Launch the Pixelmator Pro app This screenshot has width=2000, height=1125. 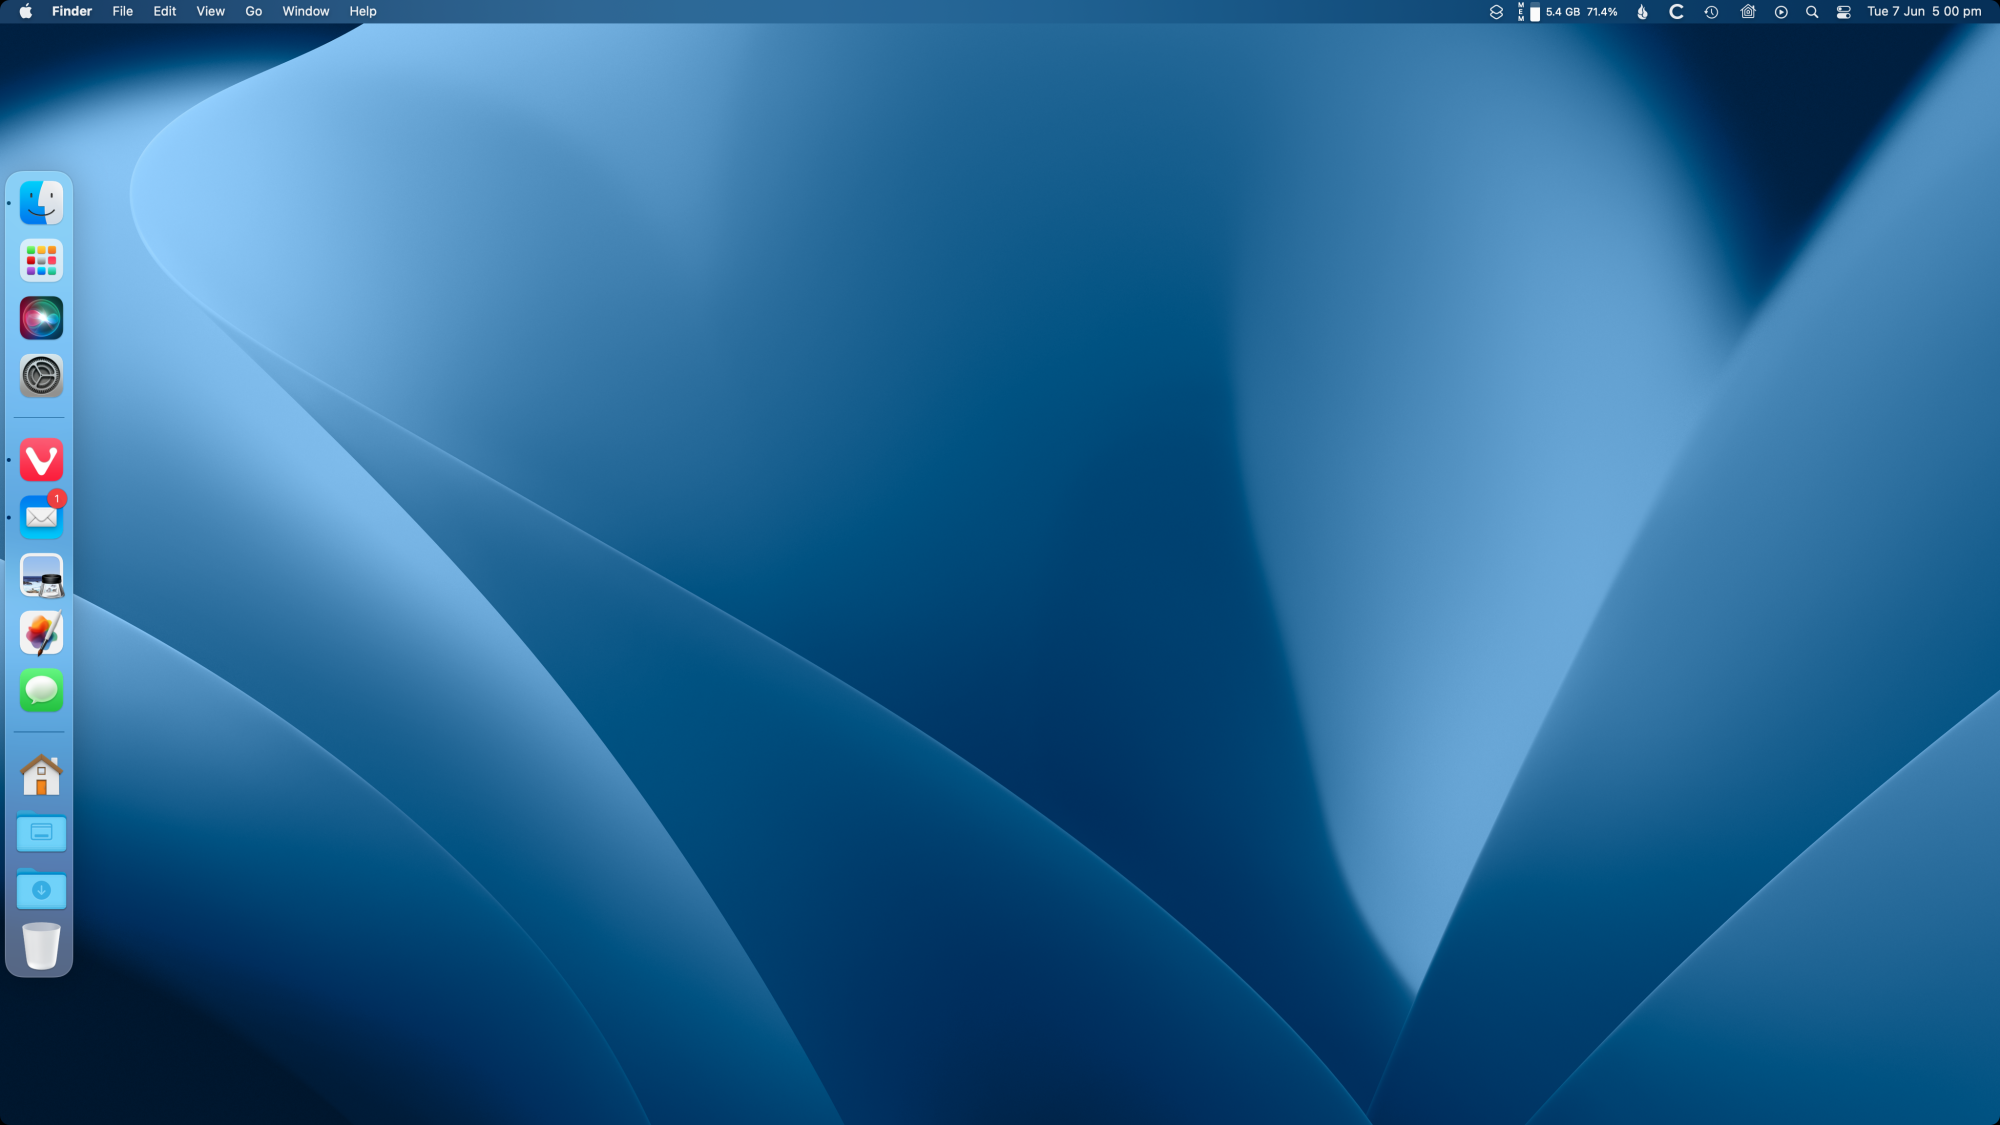(x=41, y=633)
